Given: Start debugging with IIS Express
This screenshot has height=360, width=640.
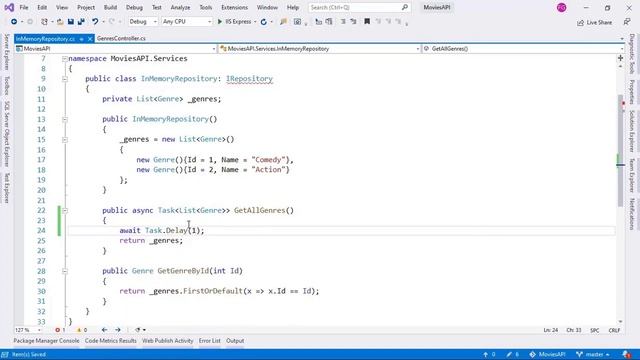Looking at the screenshot, I should coord(234,22).
